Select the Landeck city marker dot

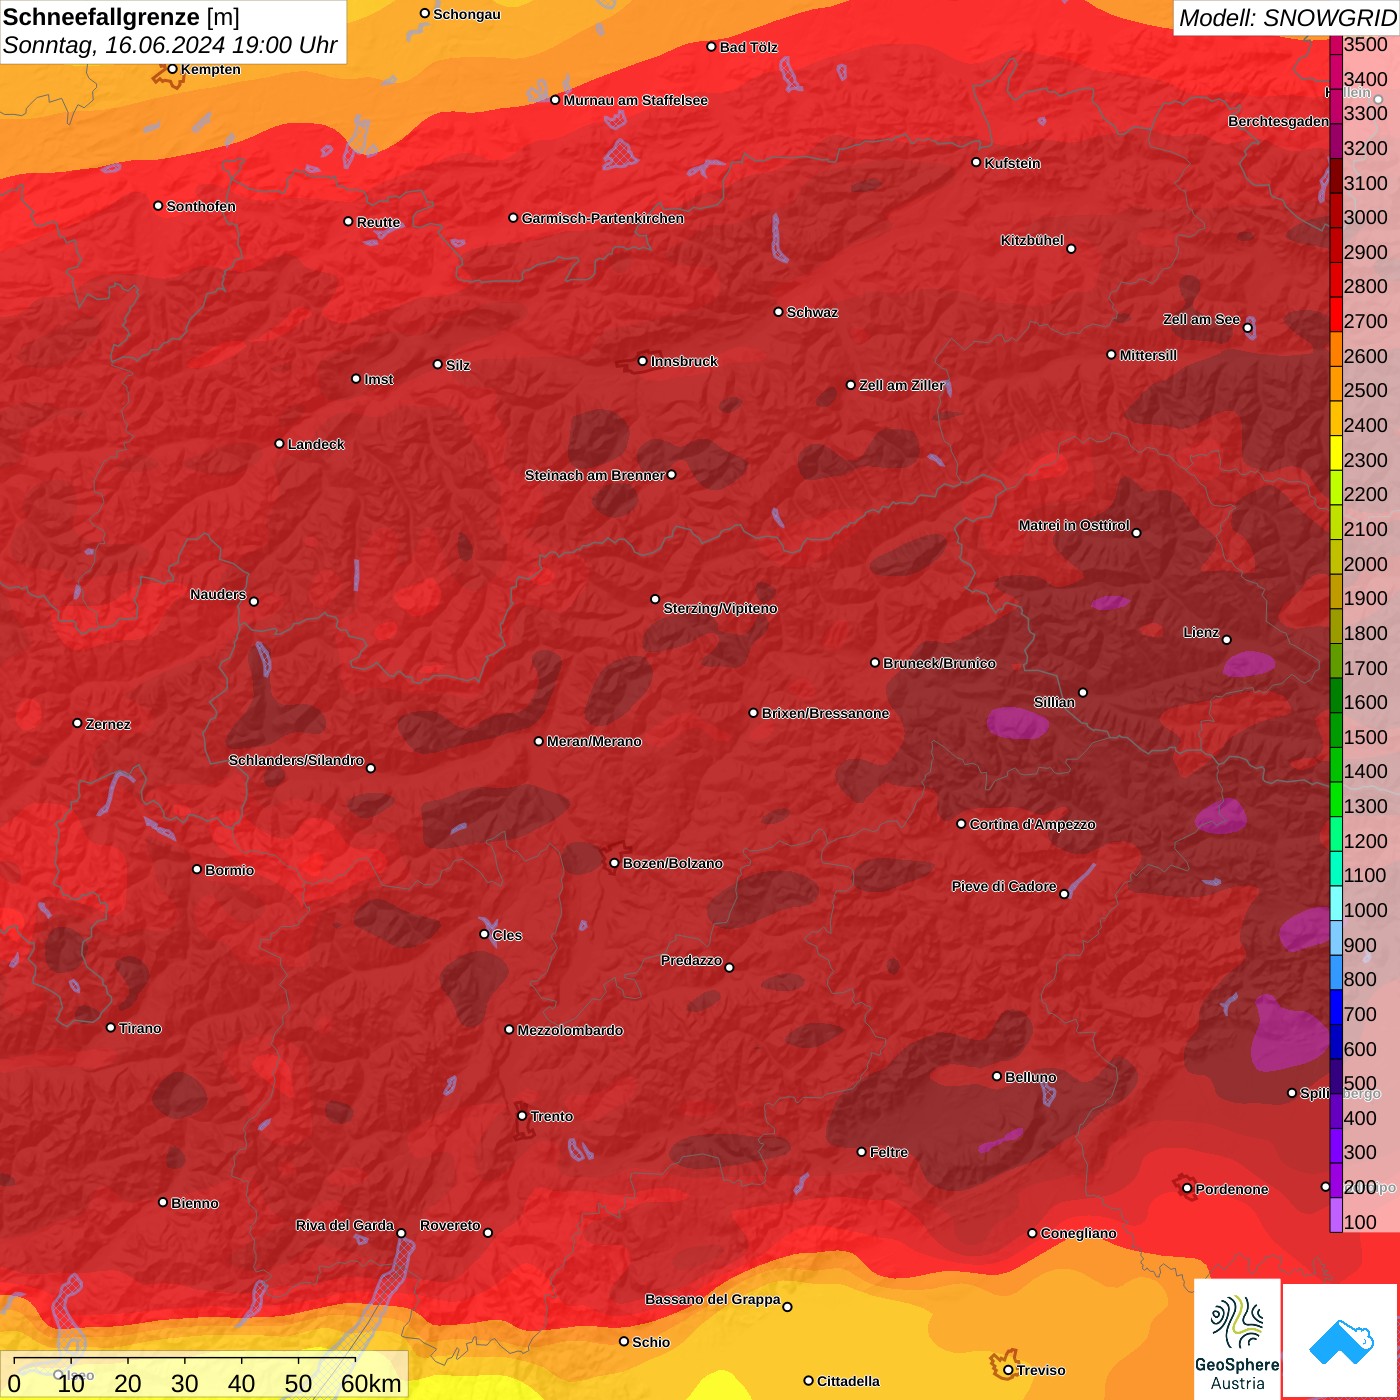coord(279,443)
